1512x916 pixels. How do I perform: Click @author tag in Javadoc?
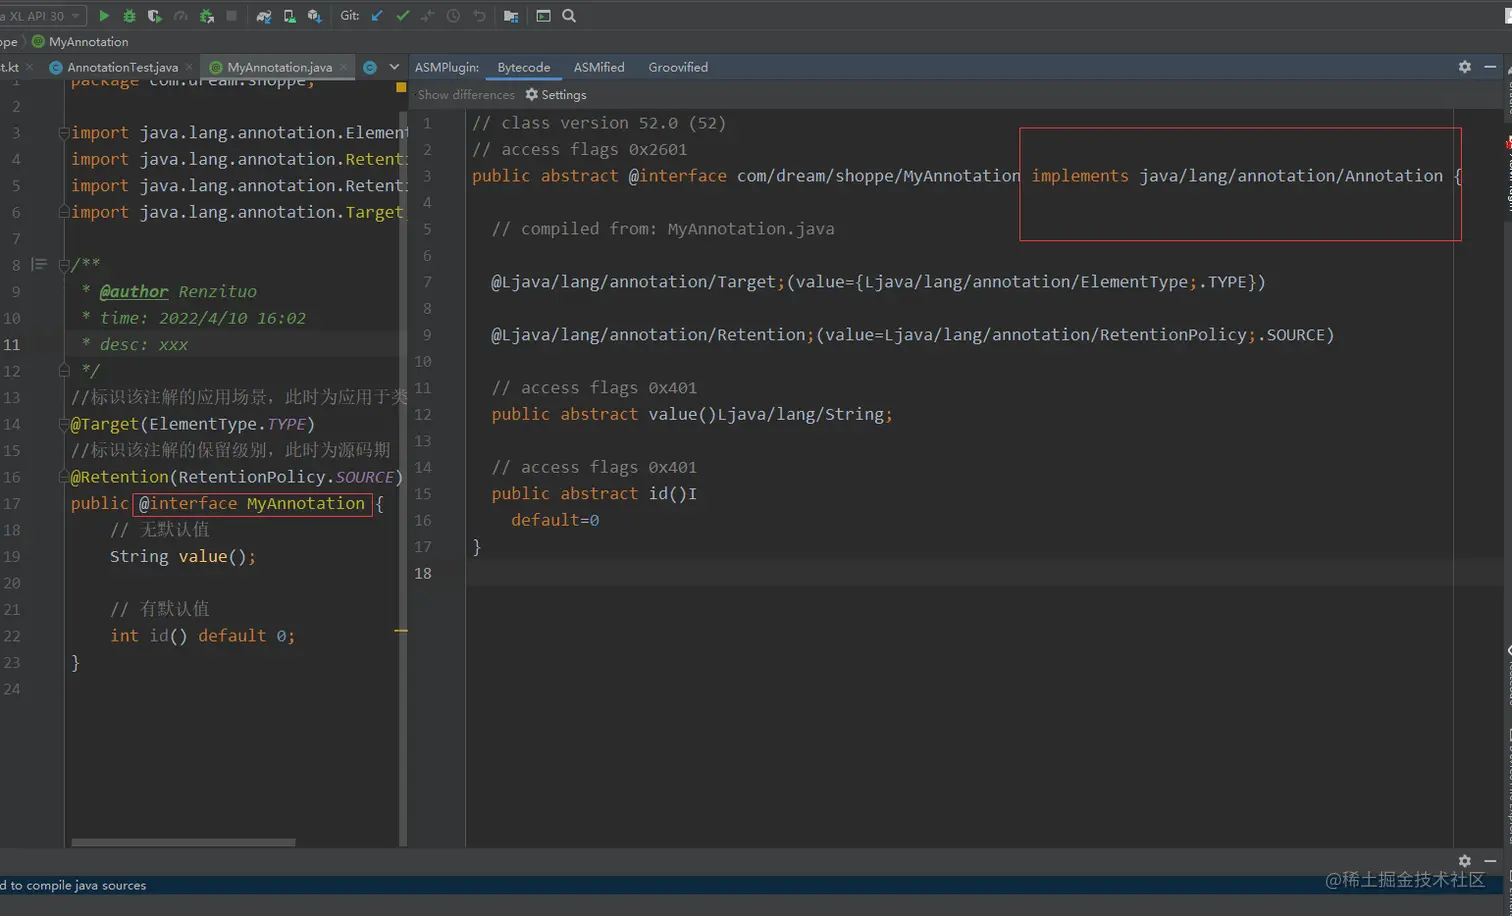pos(134,291)
